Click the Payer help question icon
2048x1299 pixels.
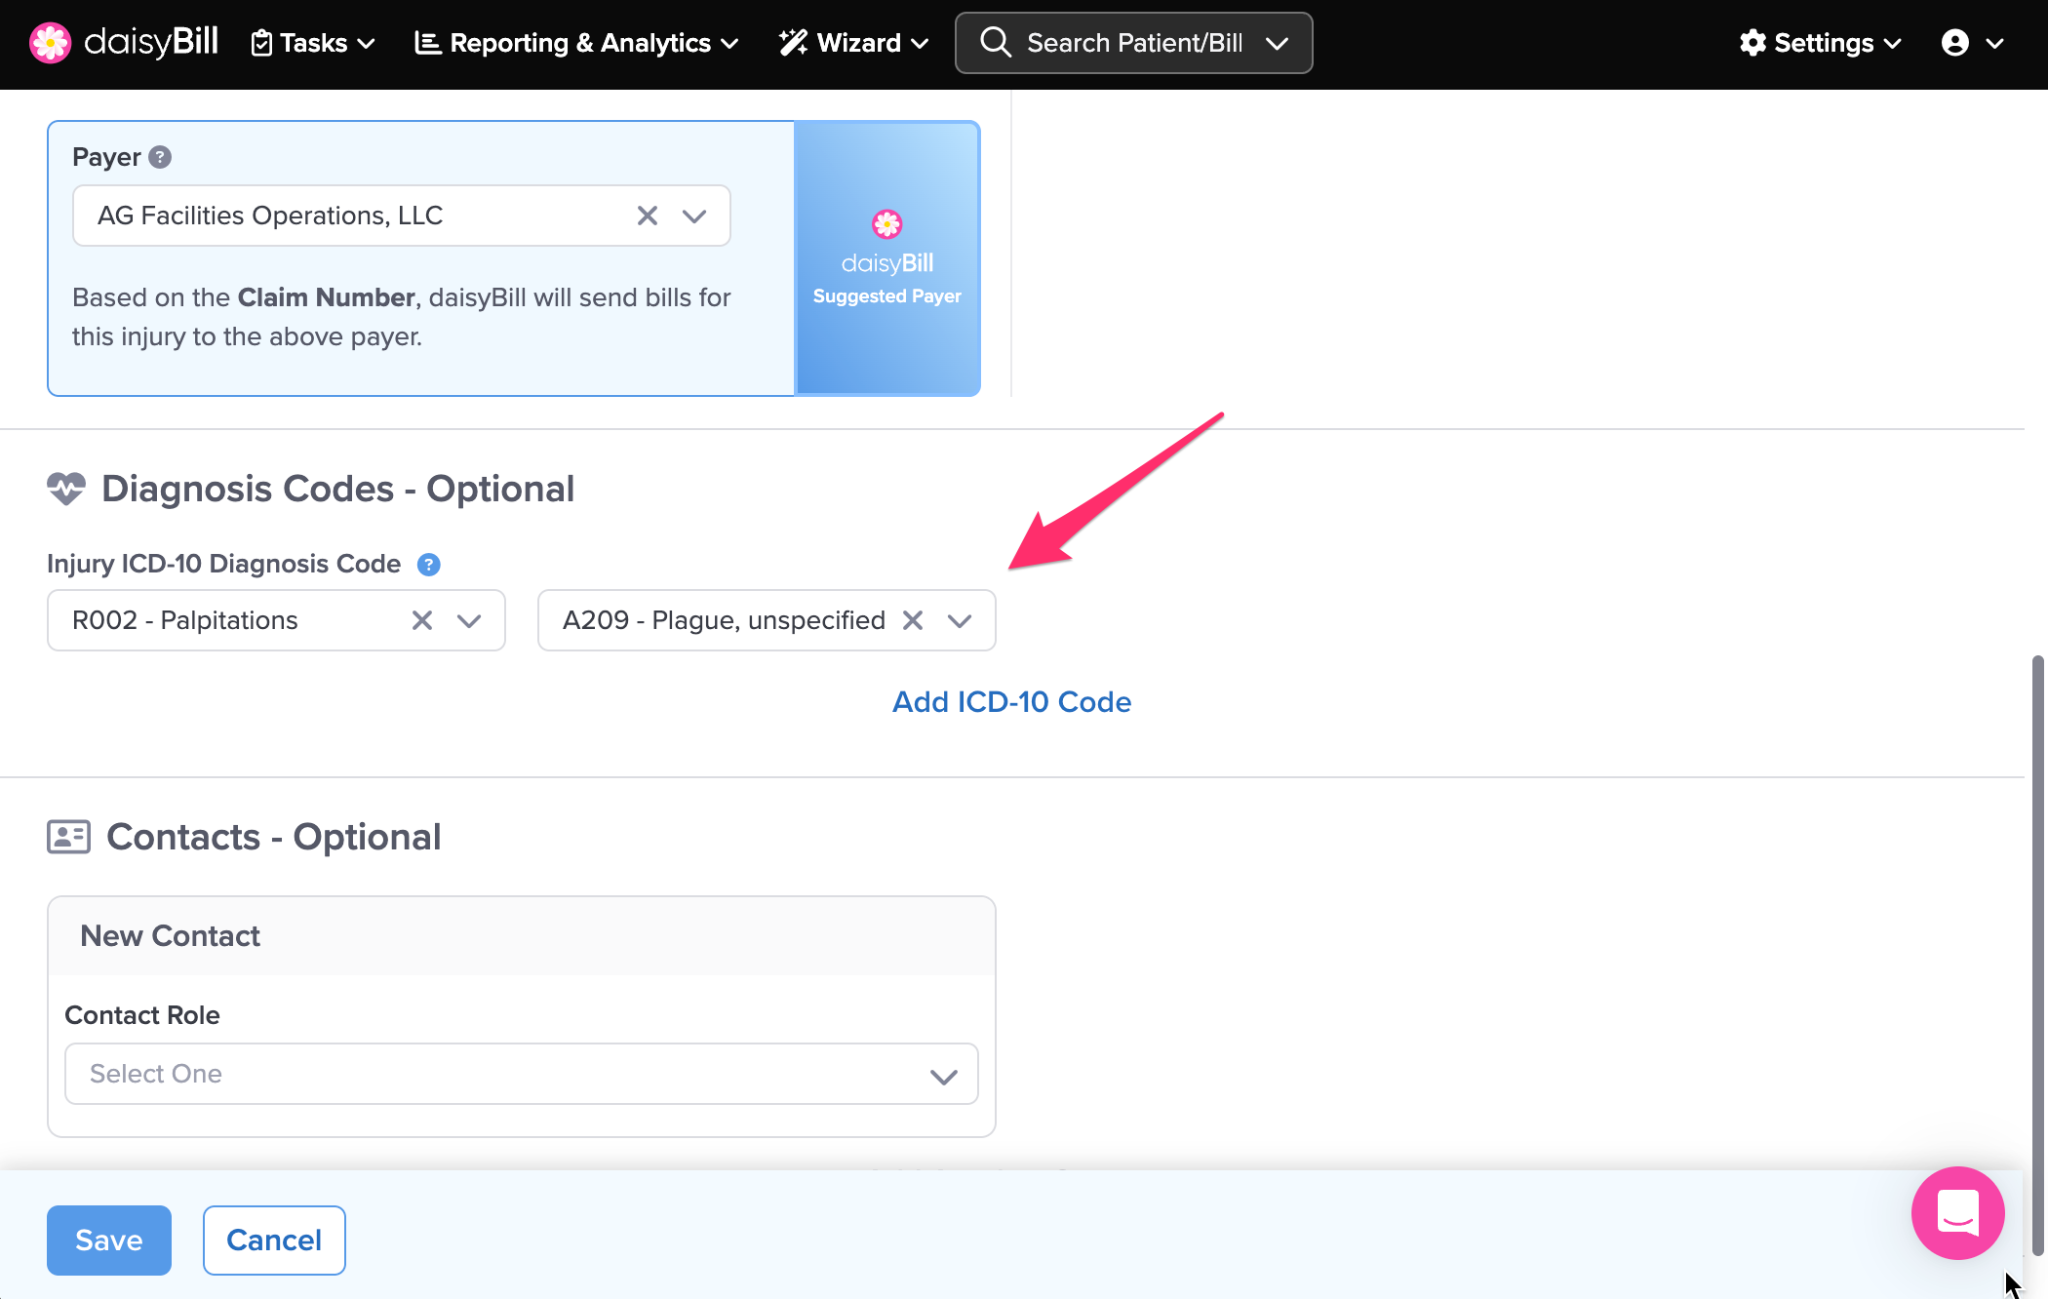[160, 157]
